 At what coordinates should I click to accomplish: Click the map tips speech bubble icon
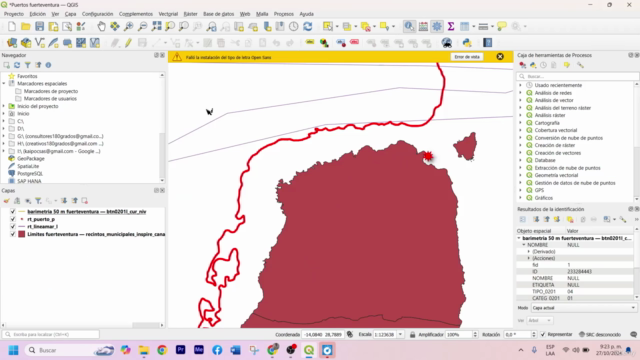(x=502, y=27)
